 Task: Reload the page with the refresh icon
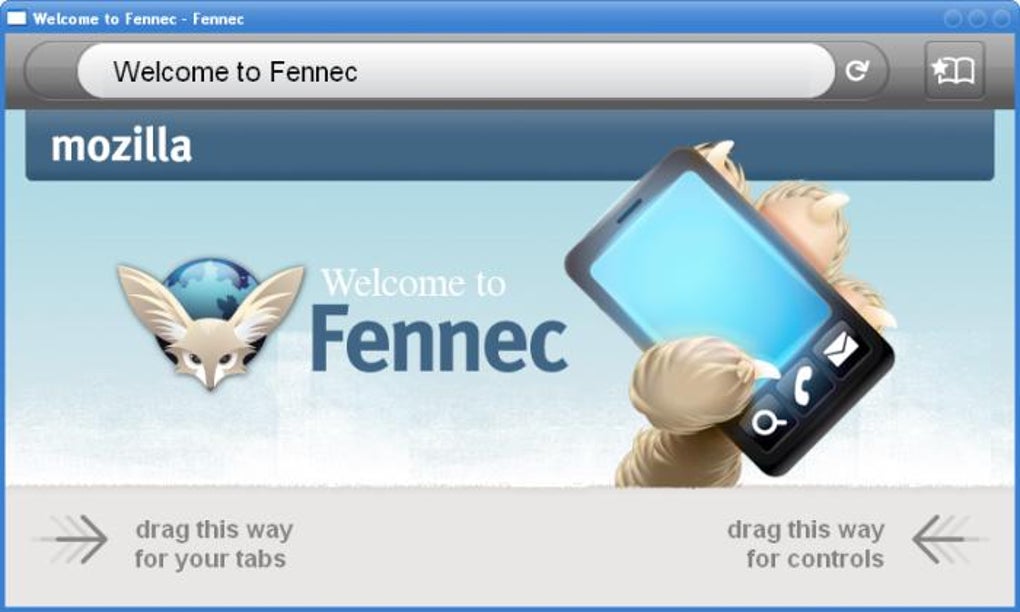(857, 70)
